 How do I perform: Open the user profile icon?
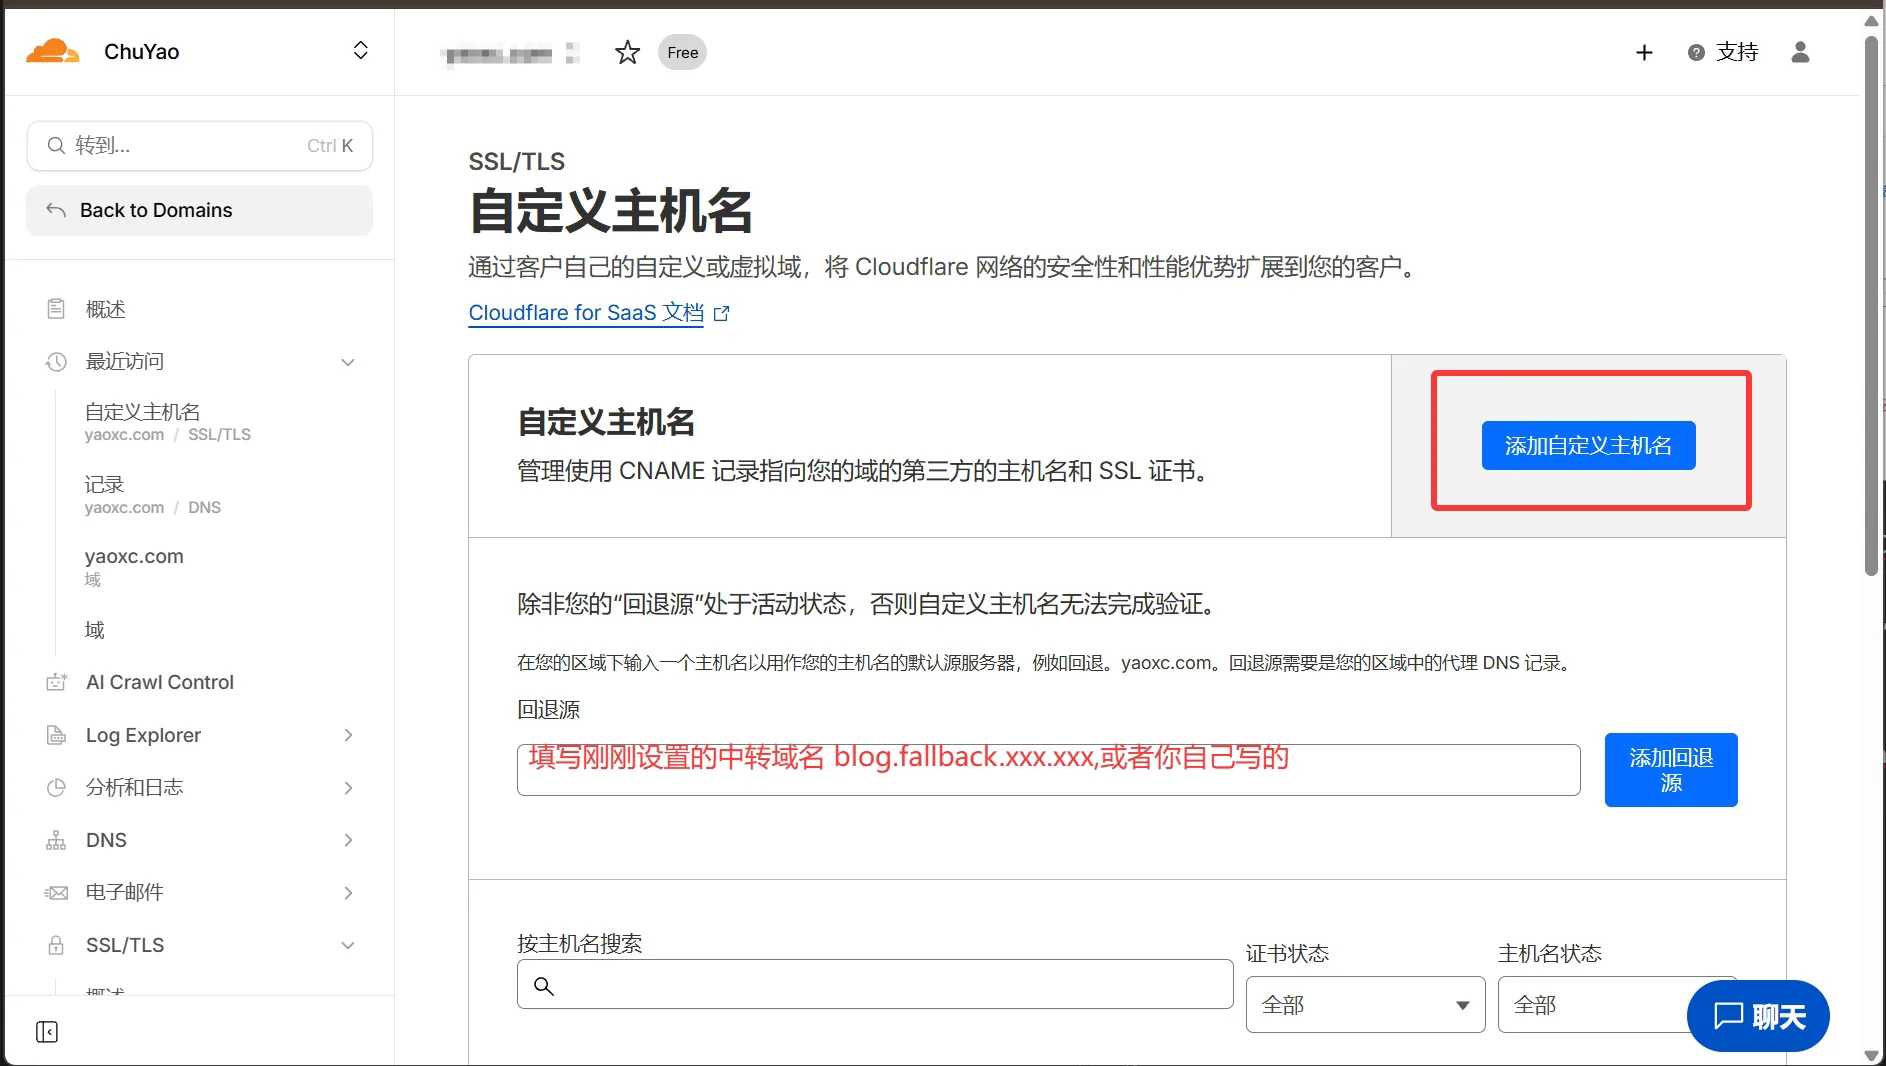1800,52
